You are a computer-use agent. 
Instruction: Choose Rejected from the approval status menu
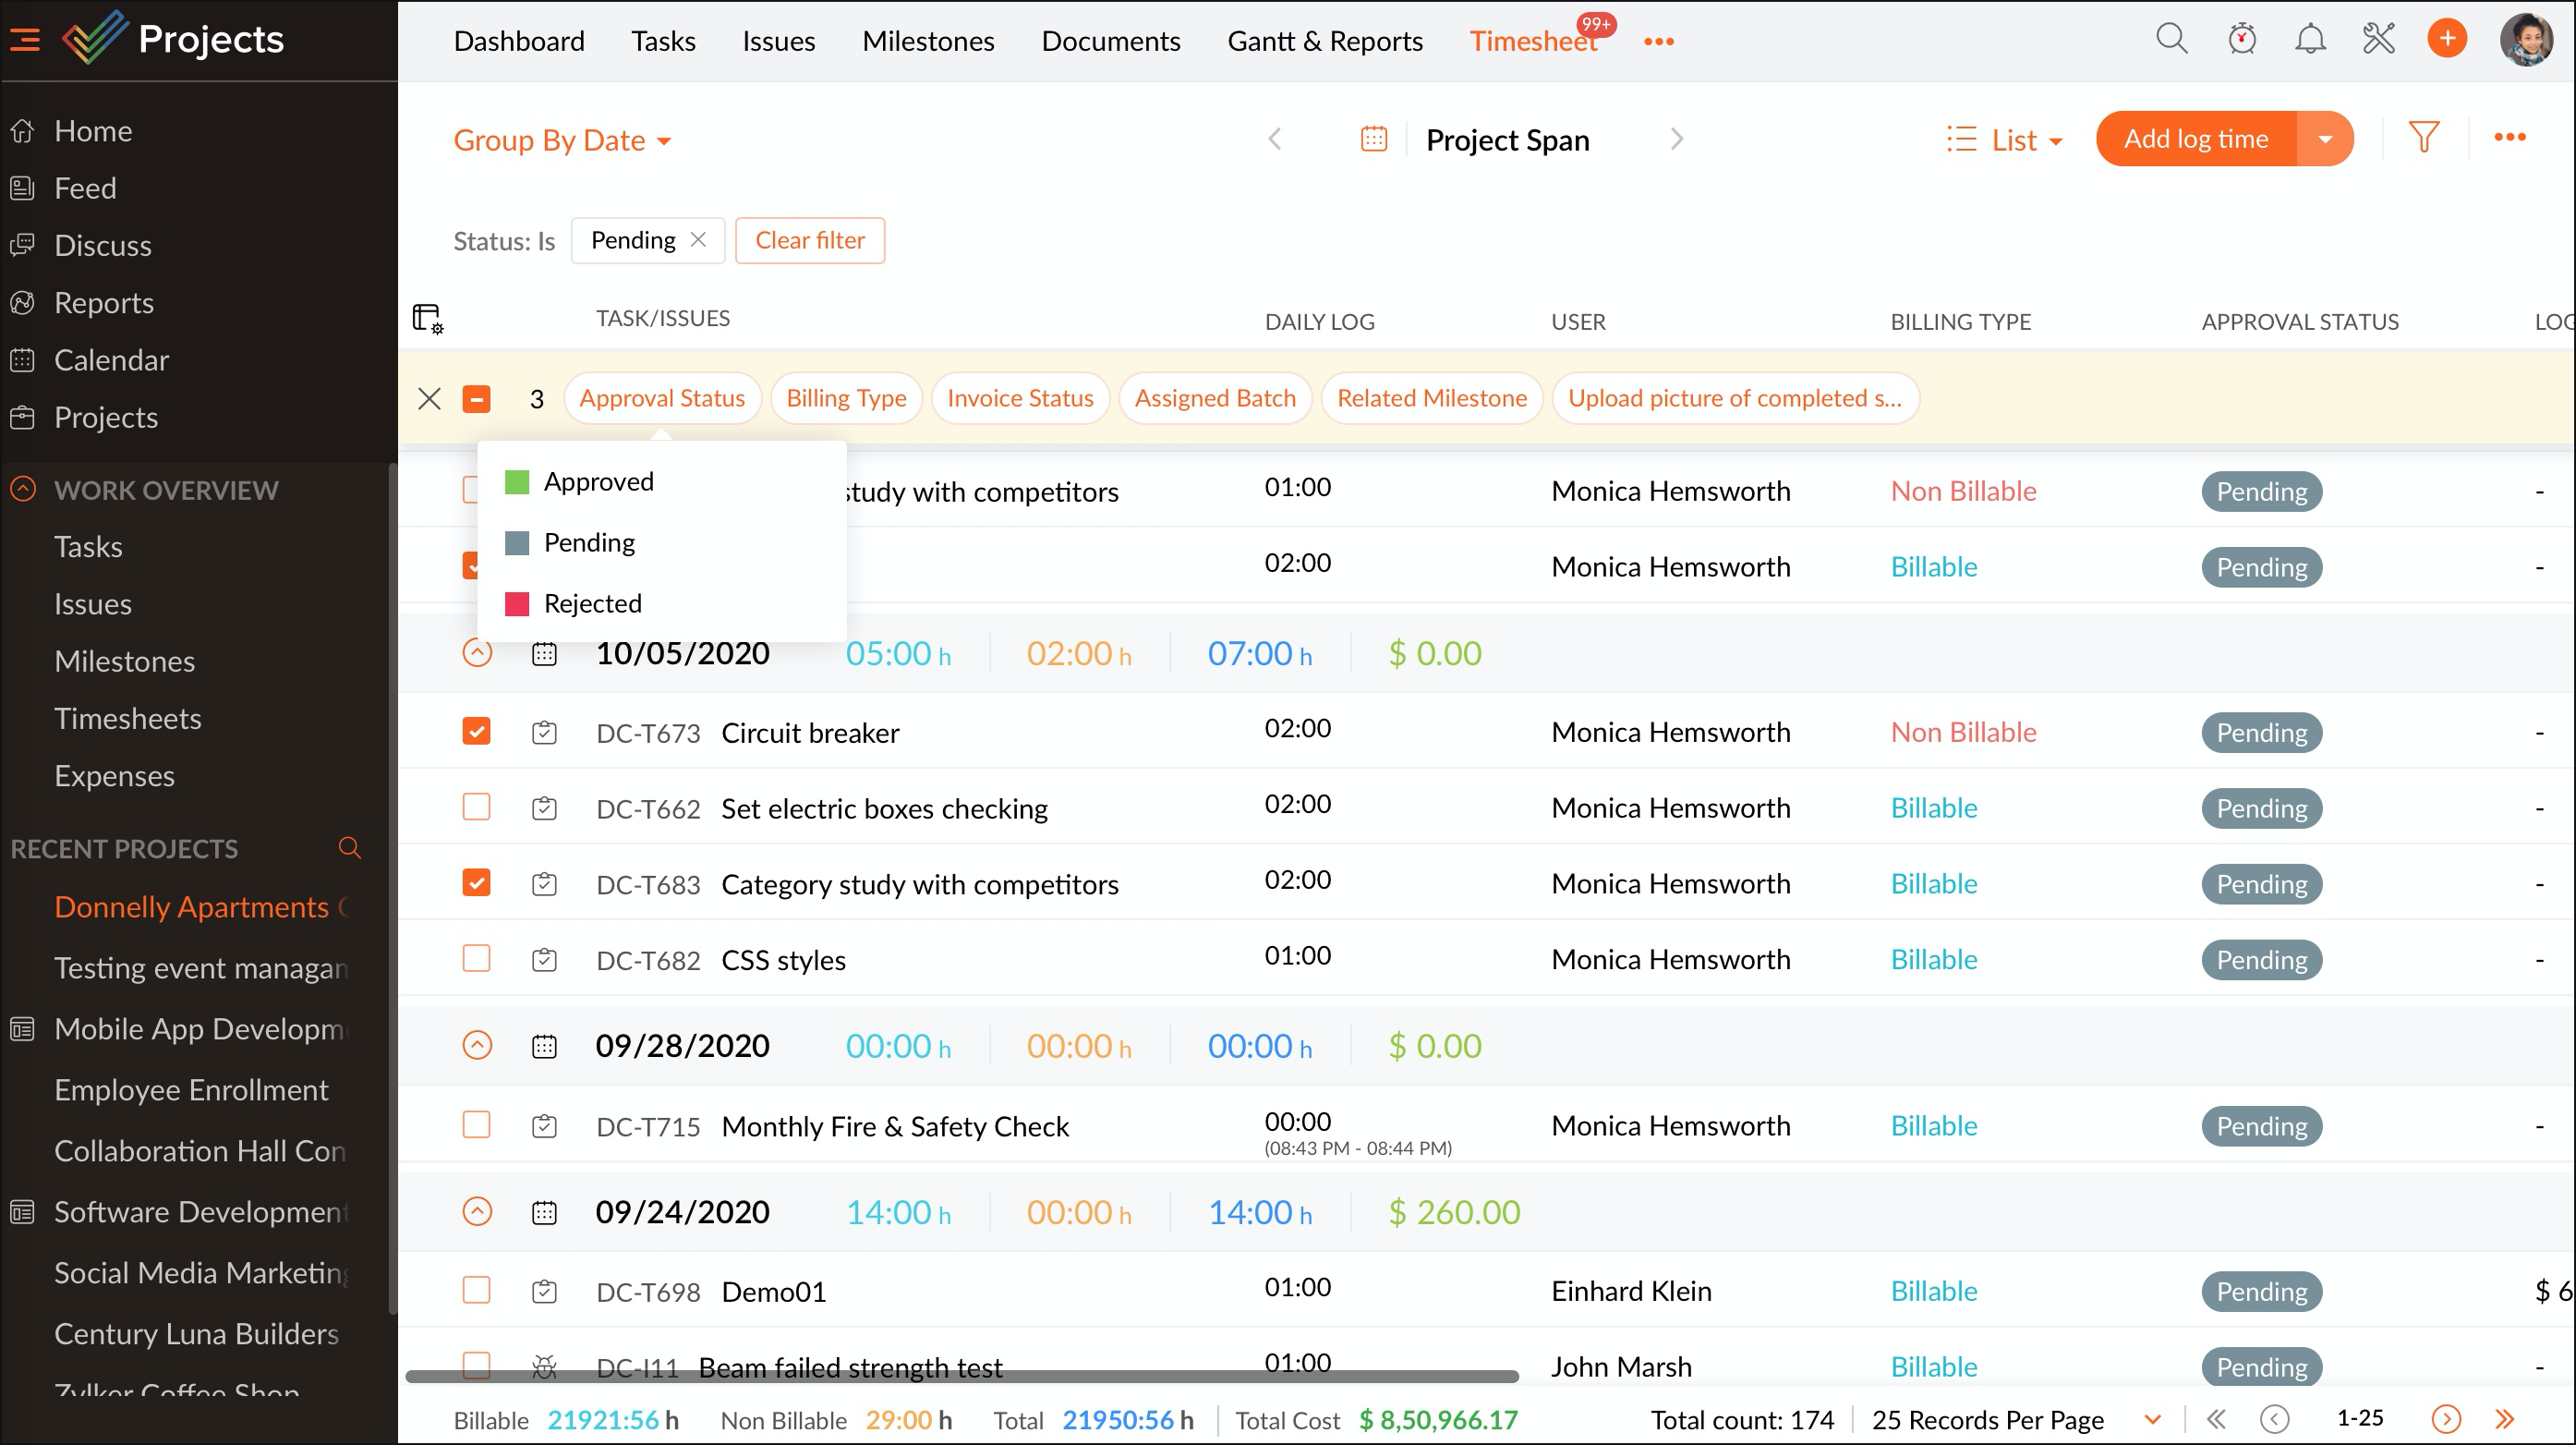(x=592, y=604)
